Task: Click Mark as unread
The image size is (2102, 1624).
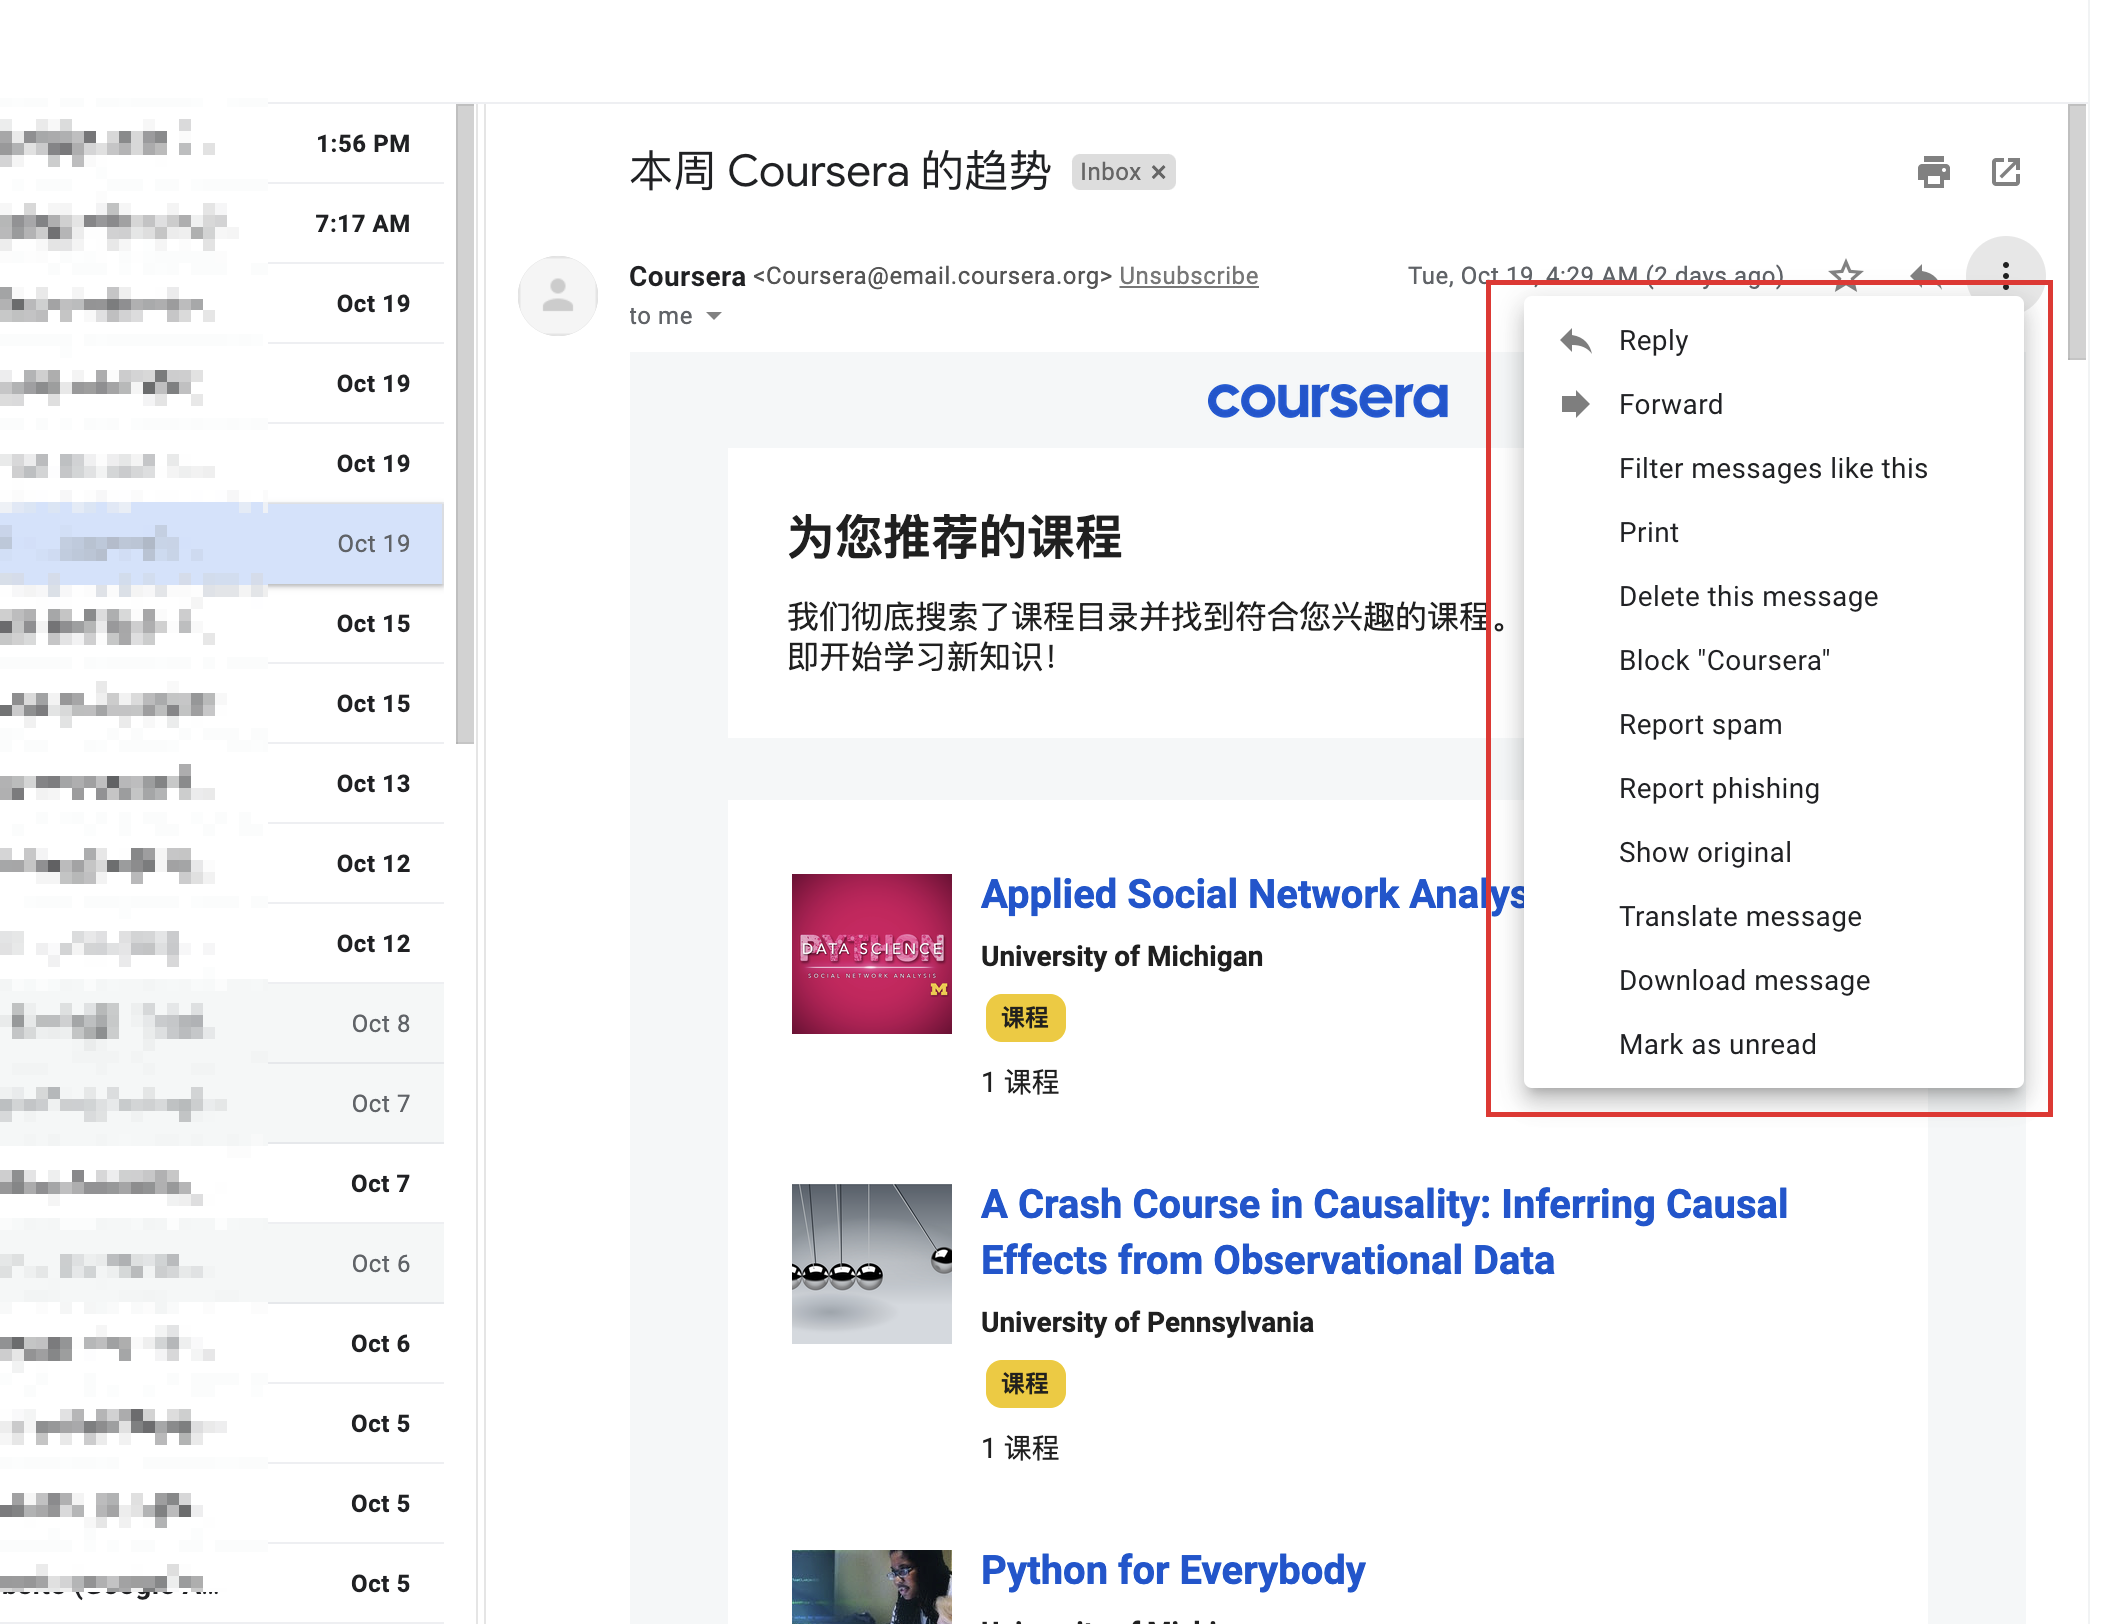Action: point(1717,1045)
